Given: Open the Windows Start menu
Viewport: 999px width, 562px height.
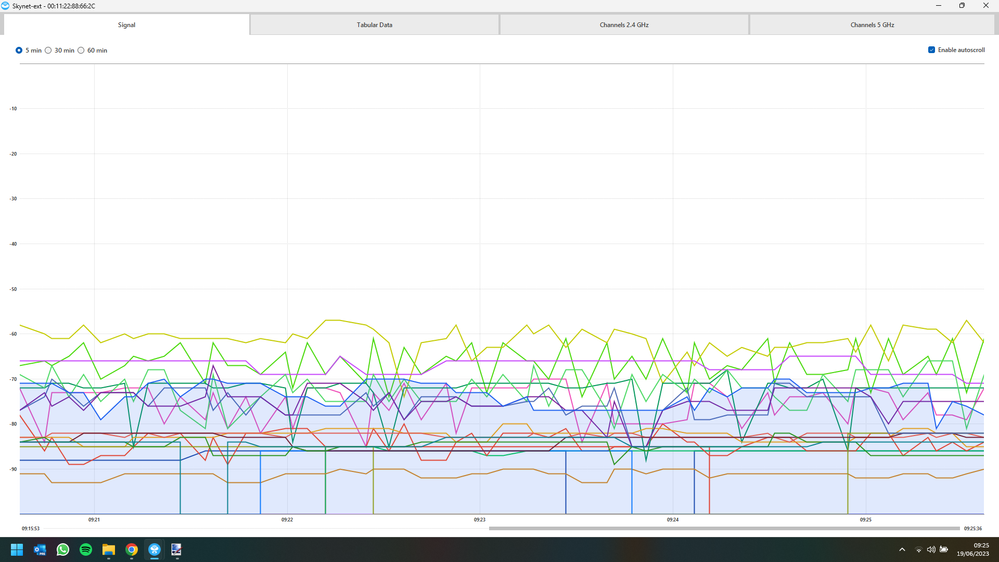Looking at the screenshot, I should pyautogui.click(x=17, y=550).
